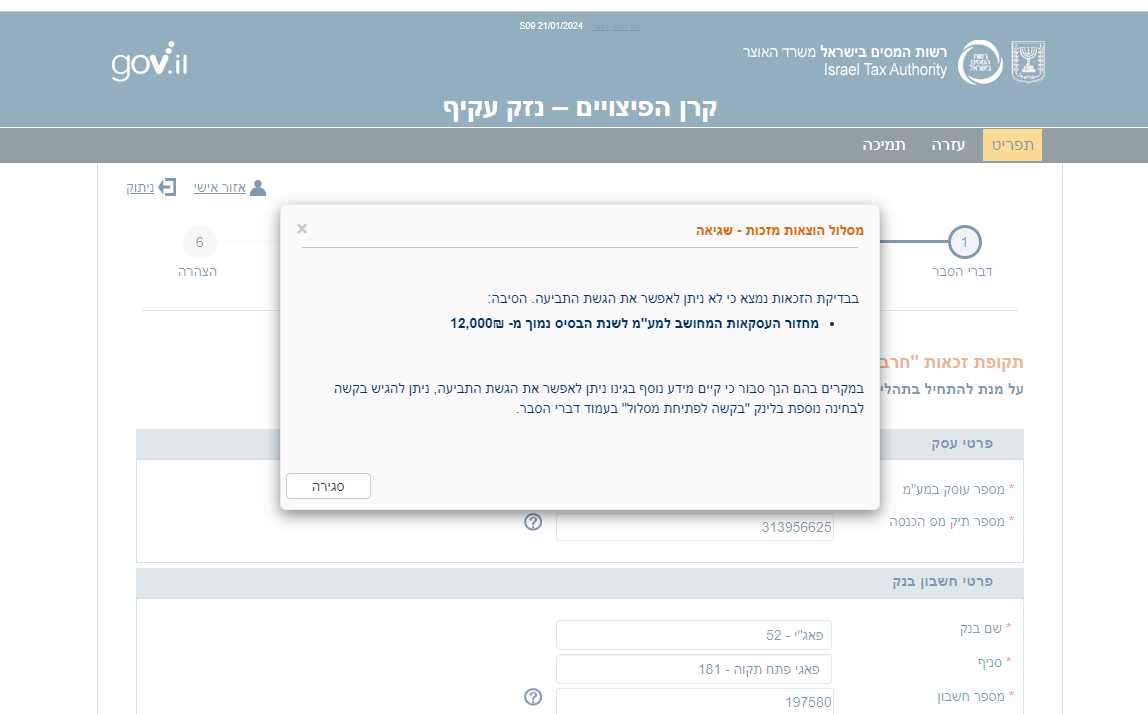Open the אזור אישי link
Viewport: 1148px width, 714px height.
pos(220,187)
